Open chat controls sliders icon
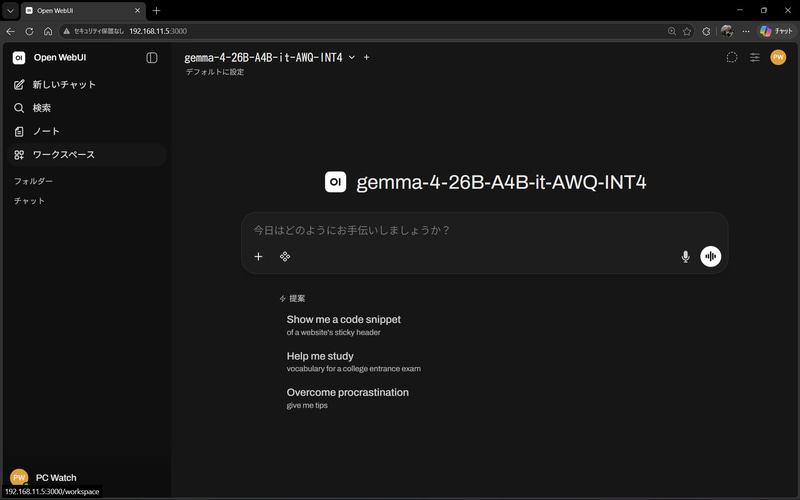 click(755, 58)
